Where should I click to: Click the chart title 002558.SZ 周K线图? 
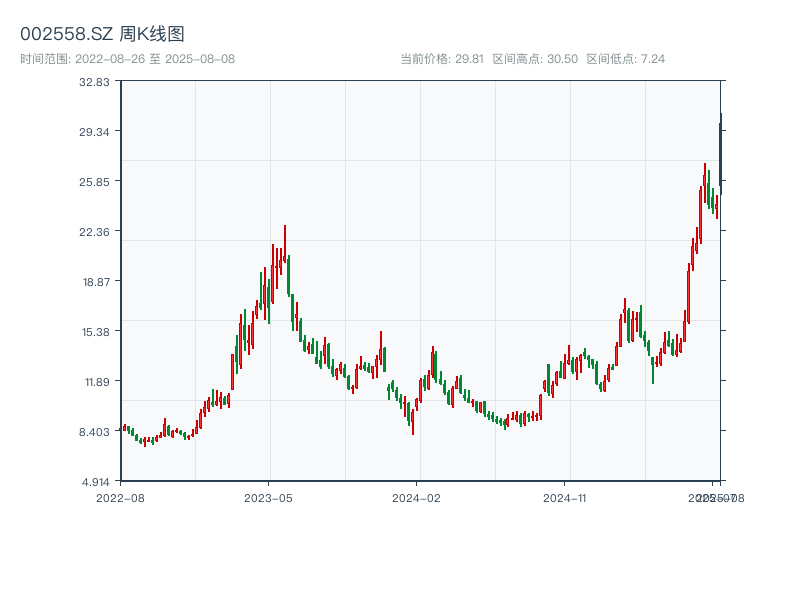pos(102,34)
